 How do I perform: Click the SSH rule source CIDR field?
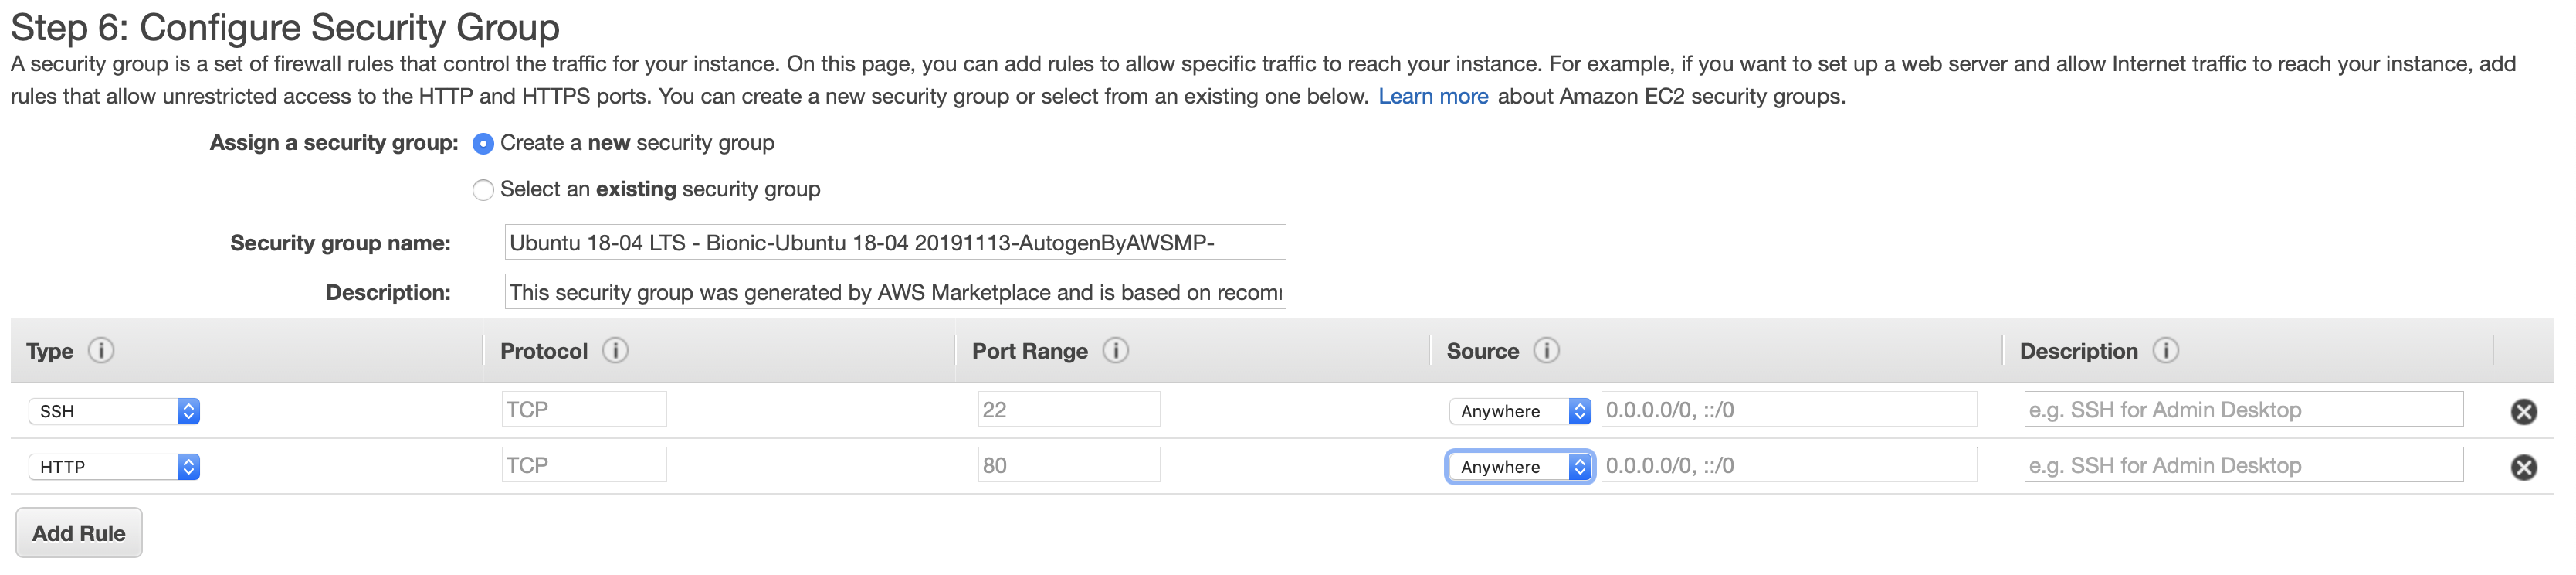(x=1789, y=409)
